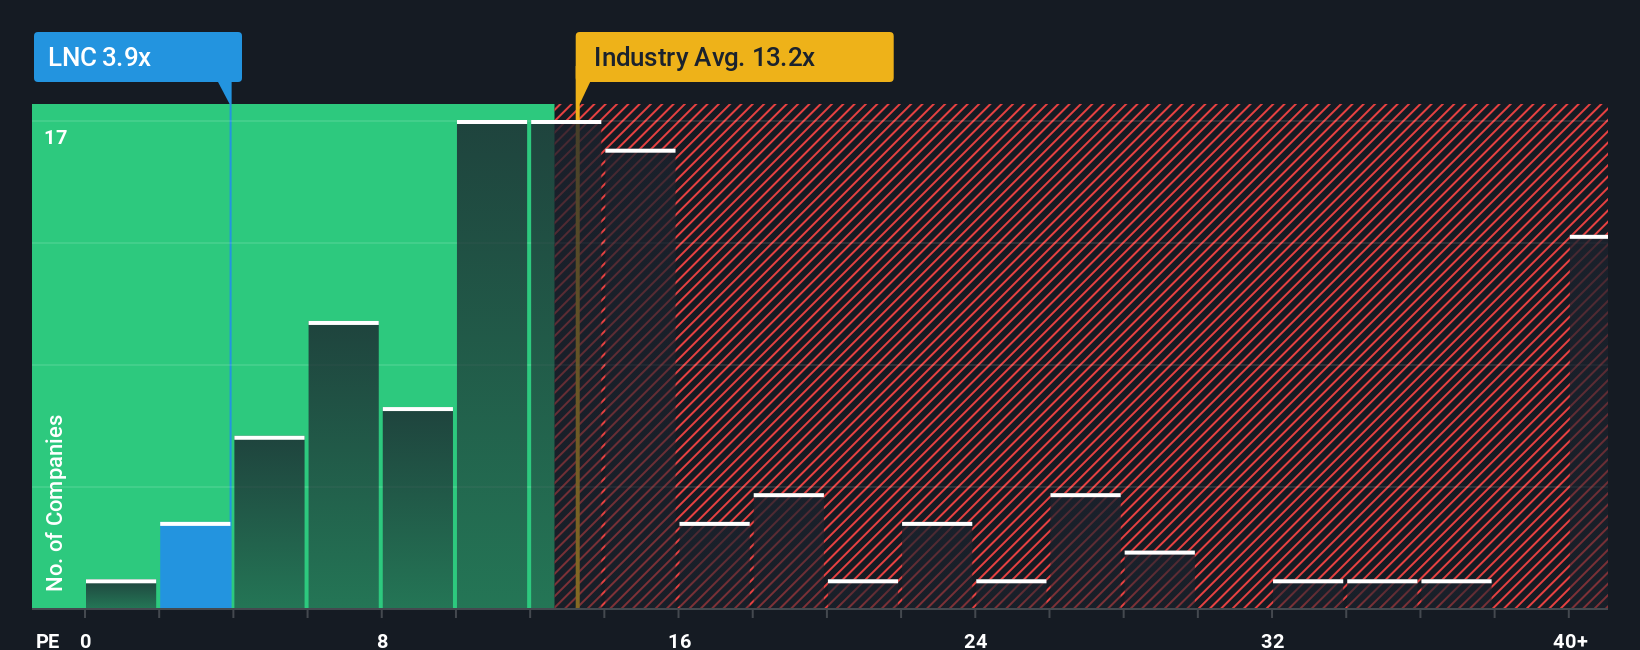Screen dimensions: 1640x650
Task: Click the '32' x-axis tick label
Action: pos(1272,640)
